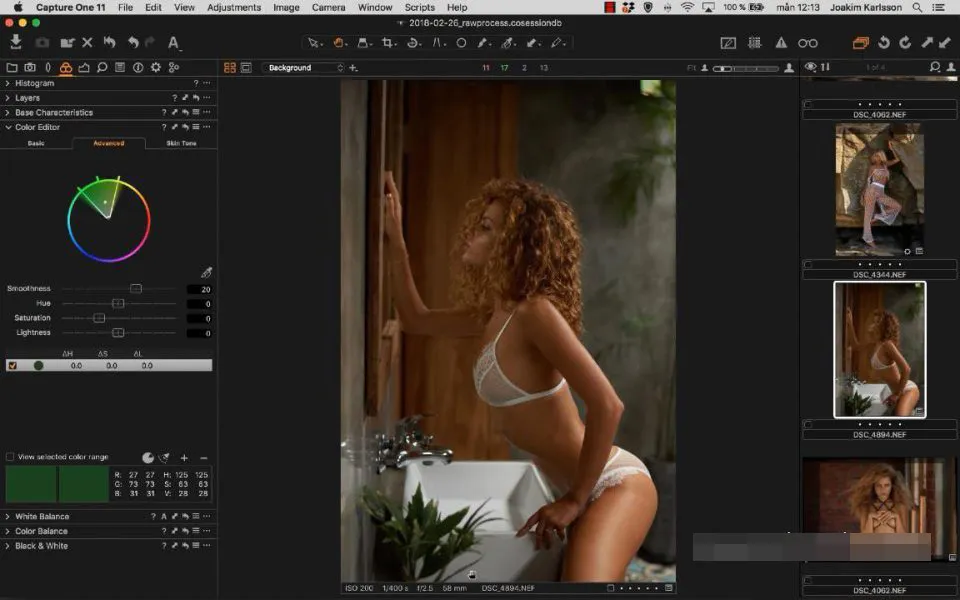Viewport: 960px width, 600px height.
Task: Enable View selected color range checkbox
Action: pos(10,457)
